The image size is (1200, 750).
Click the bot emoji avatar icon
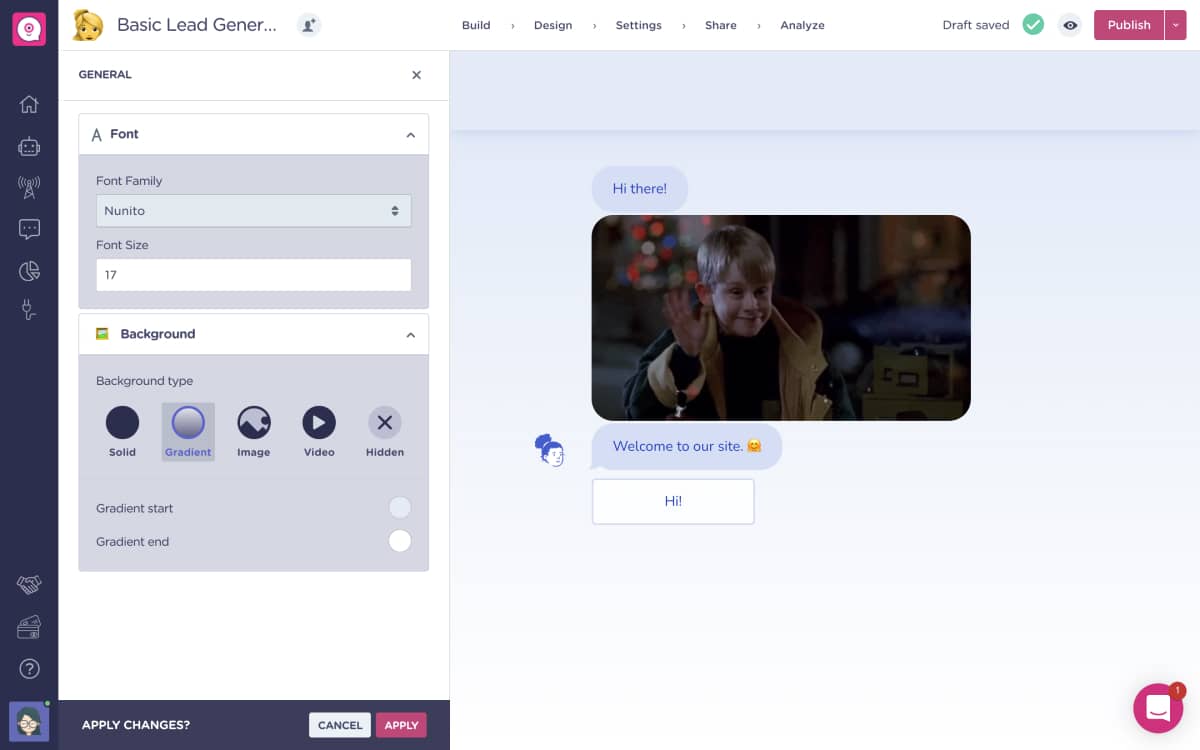tap(89, 25)
